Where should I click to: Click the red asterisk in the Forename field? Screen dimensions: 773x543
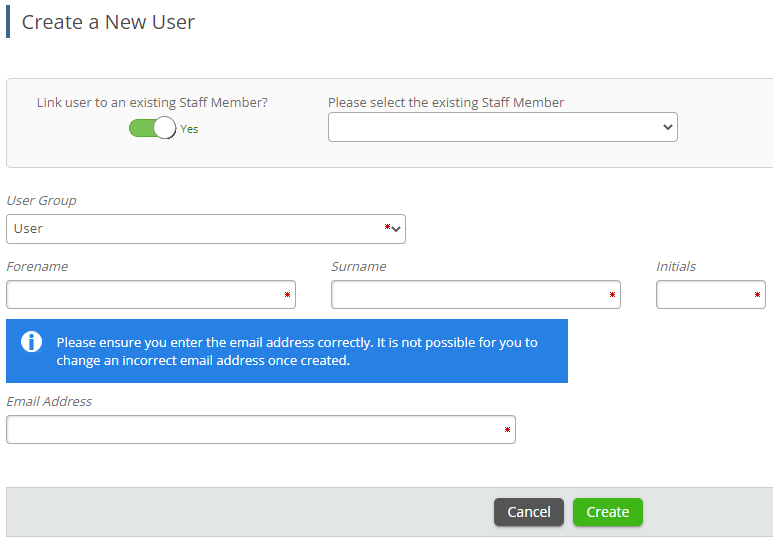pyautogui.click(x=288, y=295)
